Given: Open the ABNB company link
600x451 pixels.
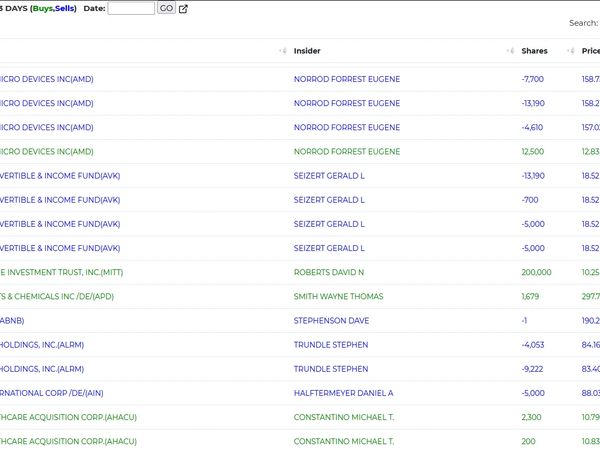Looking at the screenshot, I should tap(12, 321).
